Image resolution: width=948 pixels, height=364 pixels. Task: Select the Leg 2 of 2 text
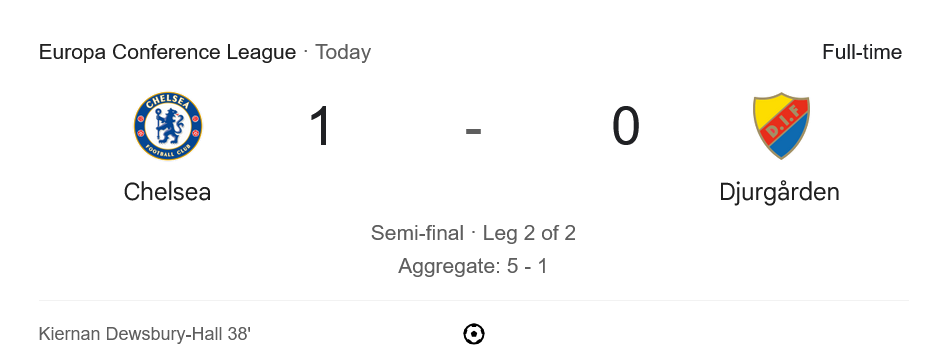(x=529, y=233)
